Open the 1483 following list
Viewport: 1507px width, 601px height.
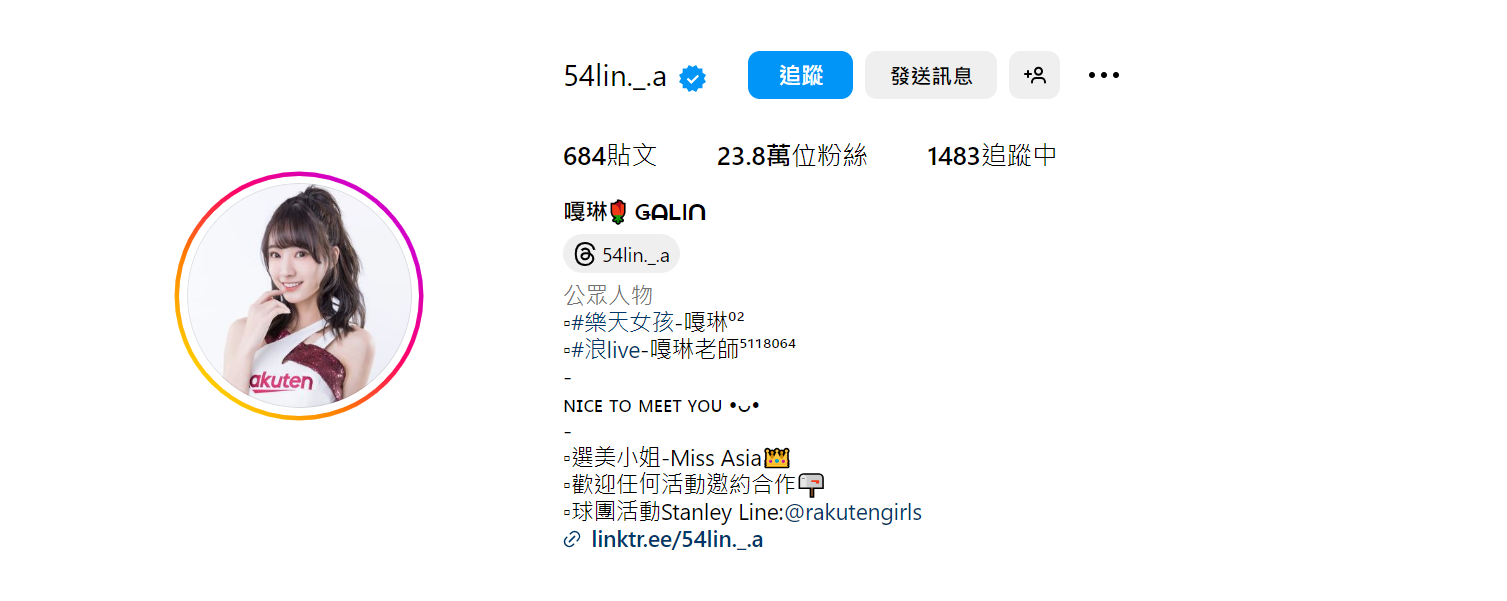tap(992, 156)
